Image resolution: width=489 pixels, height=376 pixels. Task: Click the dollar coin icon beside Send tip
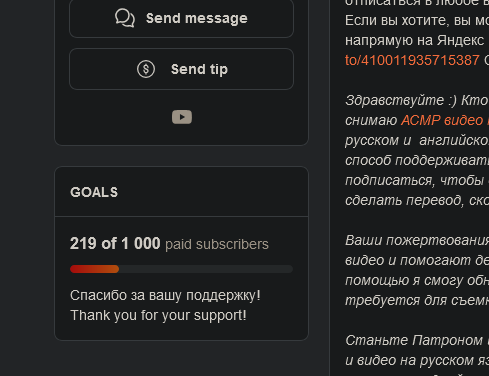pos(146,69)
